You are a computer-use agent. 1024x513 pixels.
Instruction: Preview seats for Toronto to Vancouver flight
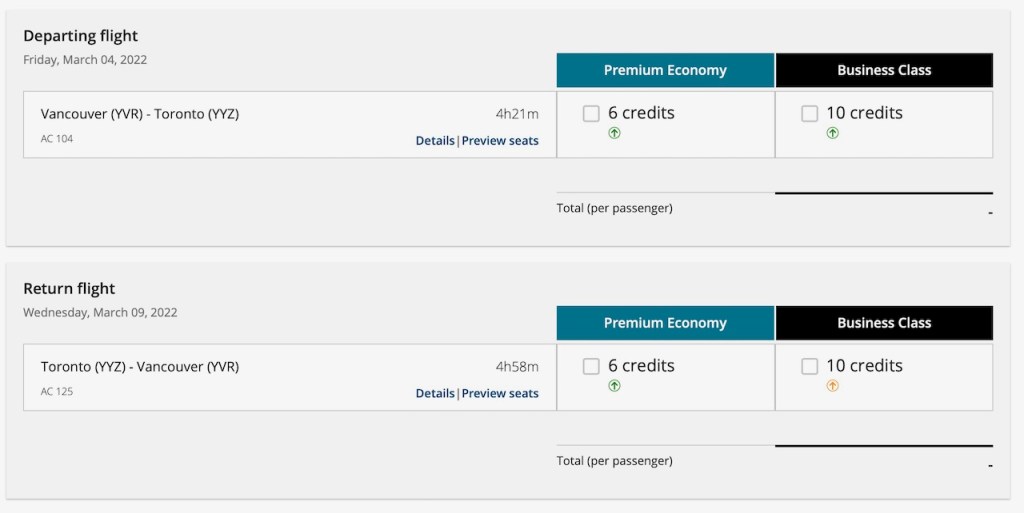coord(500,394)
